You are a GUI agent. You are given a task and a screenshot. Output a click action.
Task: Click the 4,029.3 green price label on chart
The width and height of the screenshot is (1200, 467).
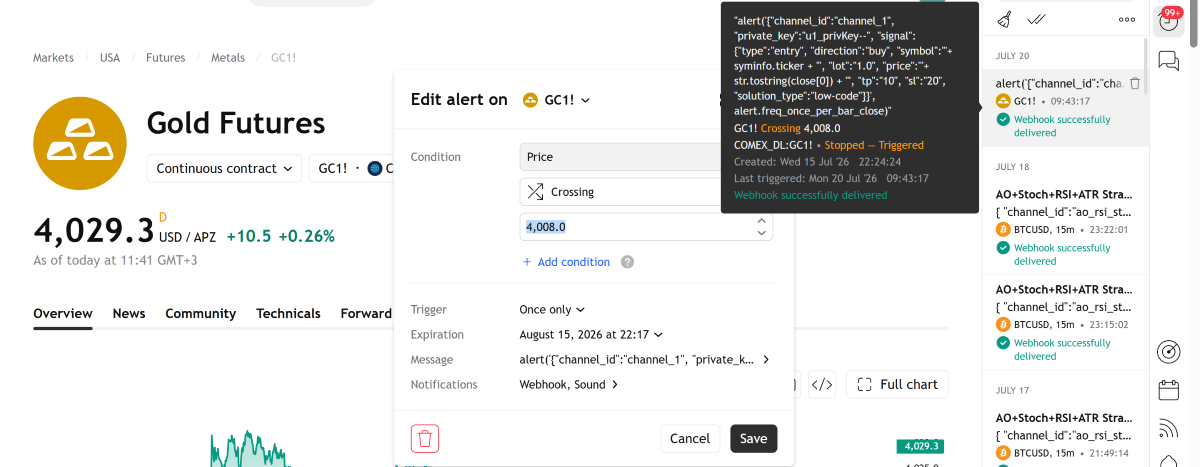click(920, 446)
